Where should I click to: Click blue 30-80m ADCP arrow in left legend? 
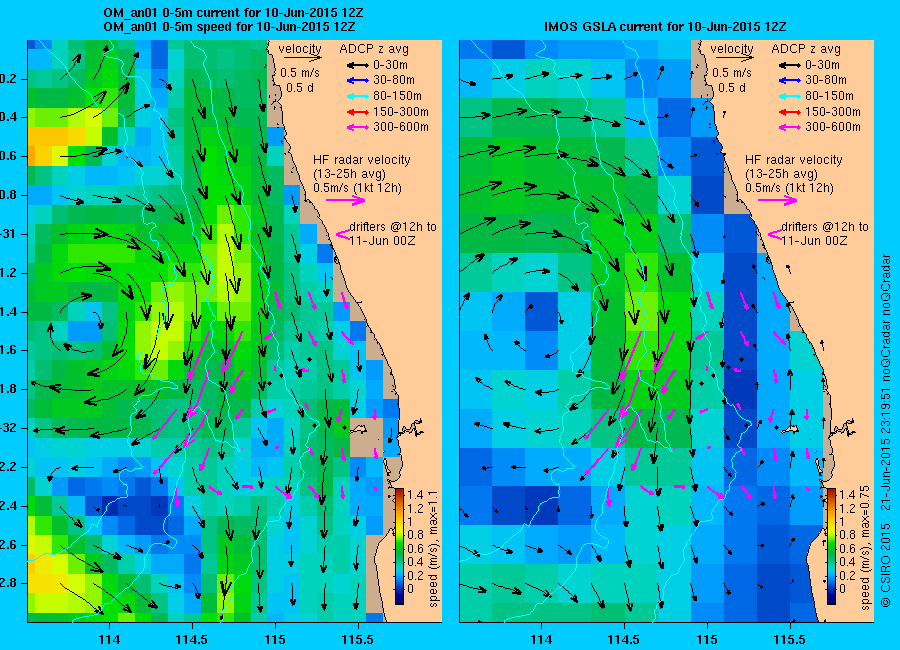358,80
